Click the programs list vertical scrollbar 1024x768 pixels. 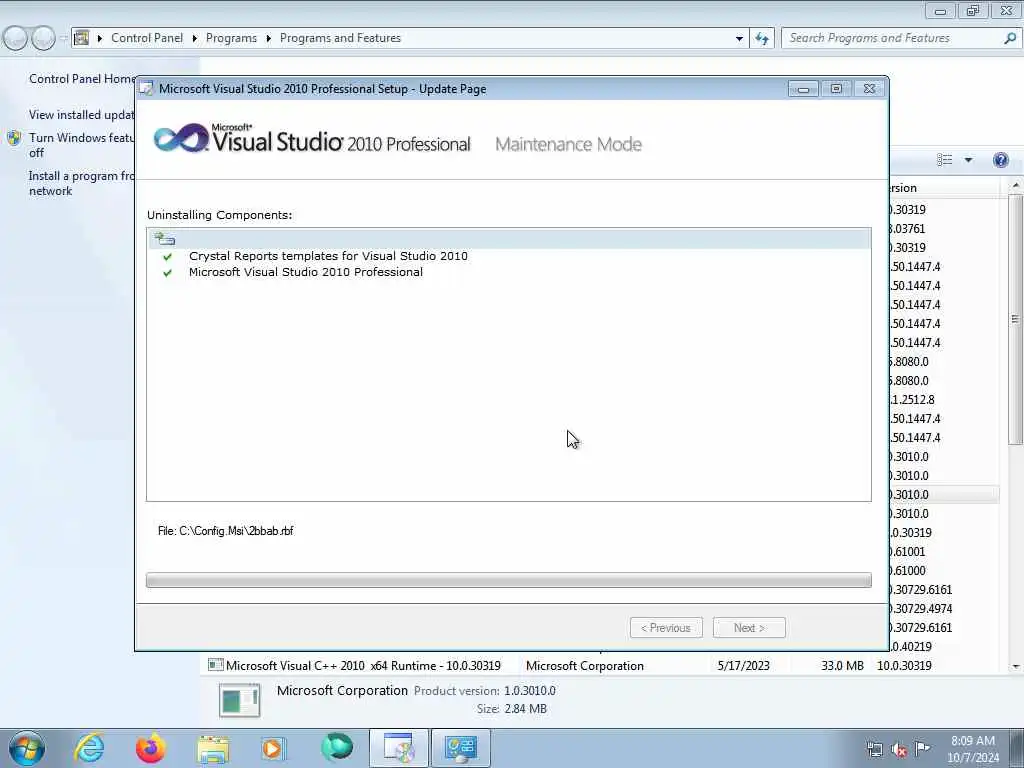coord(1015,319)
